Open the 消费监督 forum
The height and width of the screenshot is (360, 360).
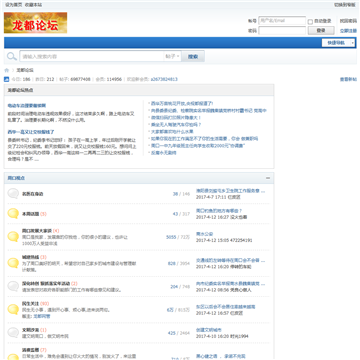30,350
